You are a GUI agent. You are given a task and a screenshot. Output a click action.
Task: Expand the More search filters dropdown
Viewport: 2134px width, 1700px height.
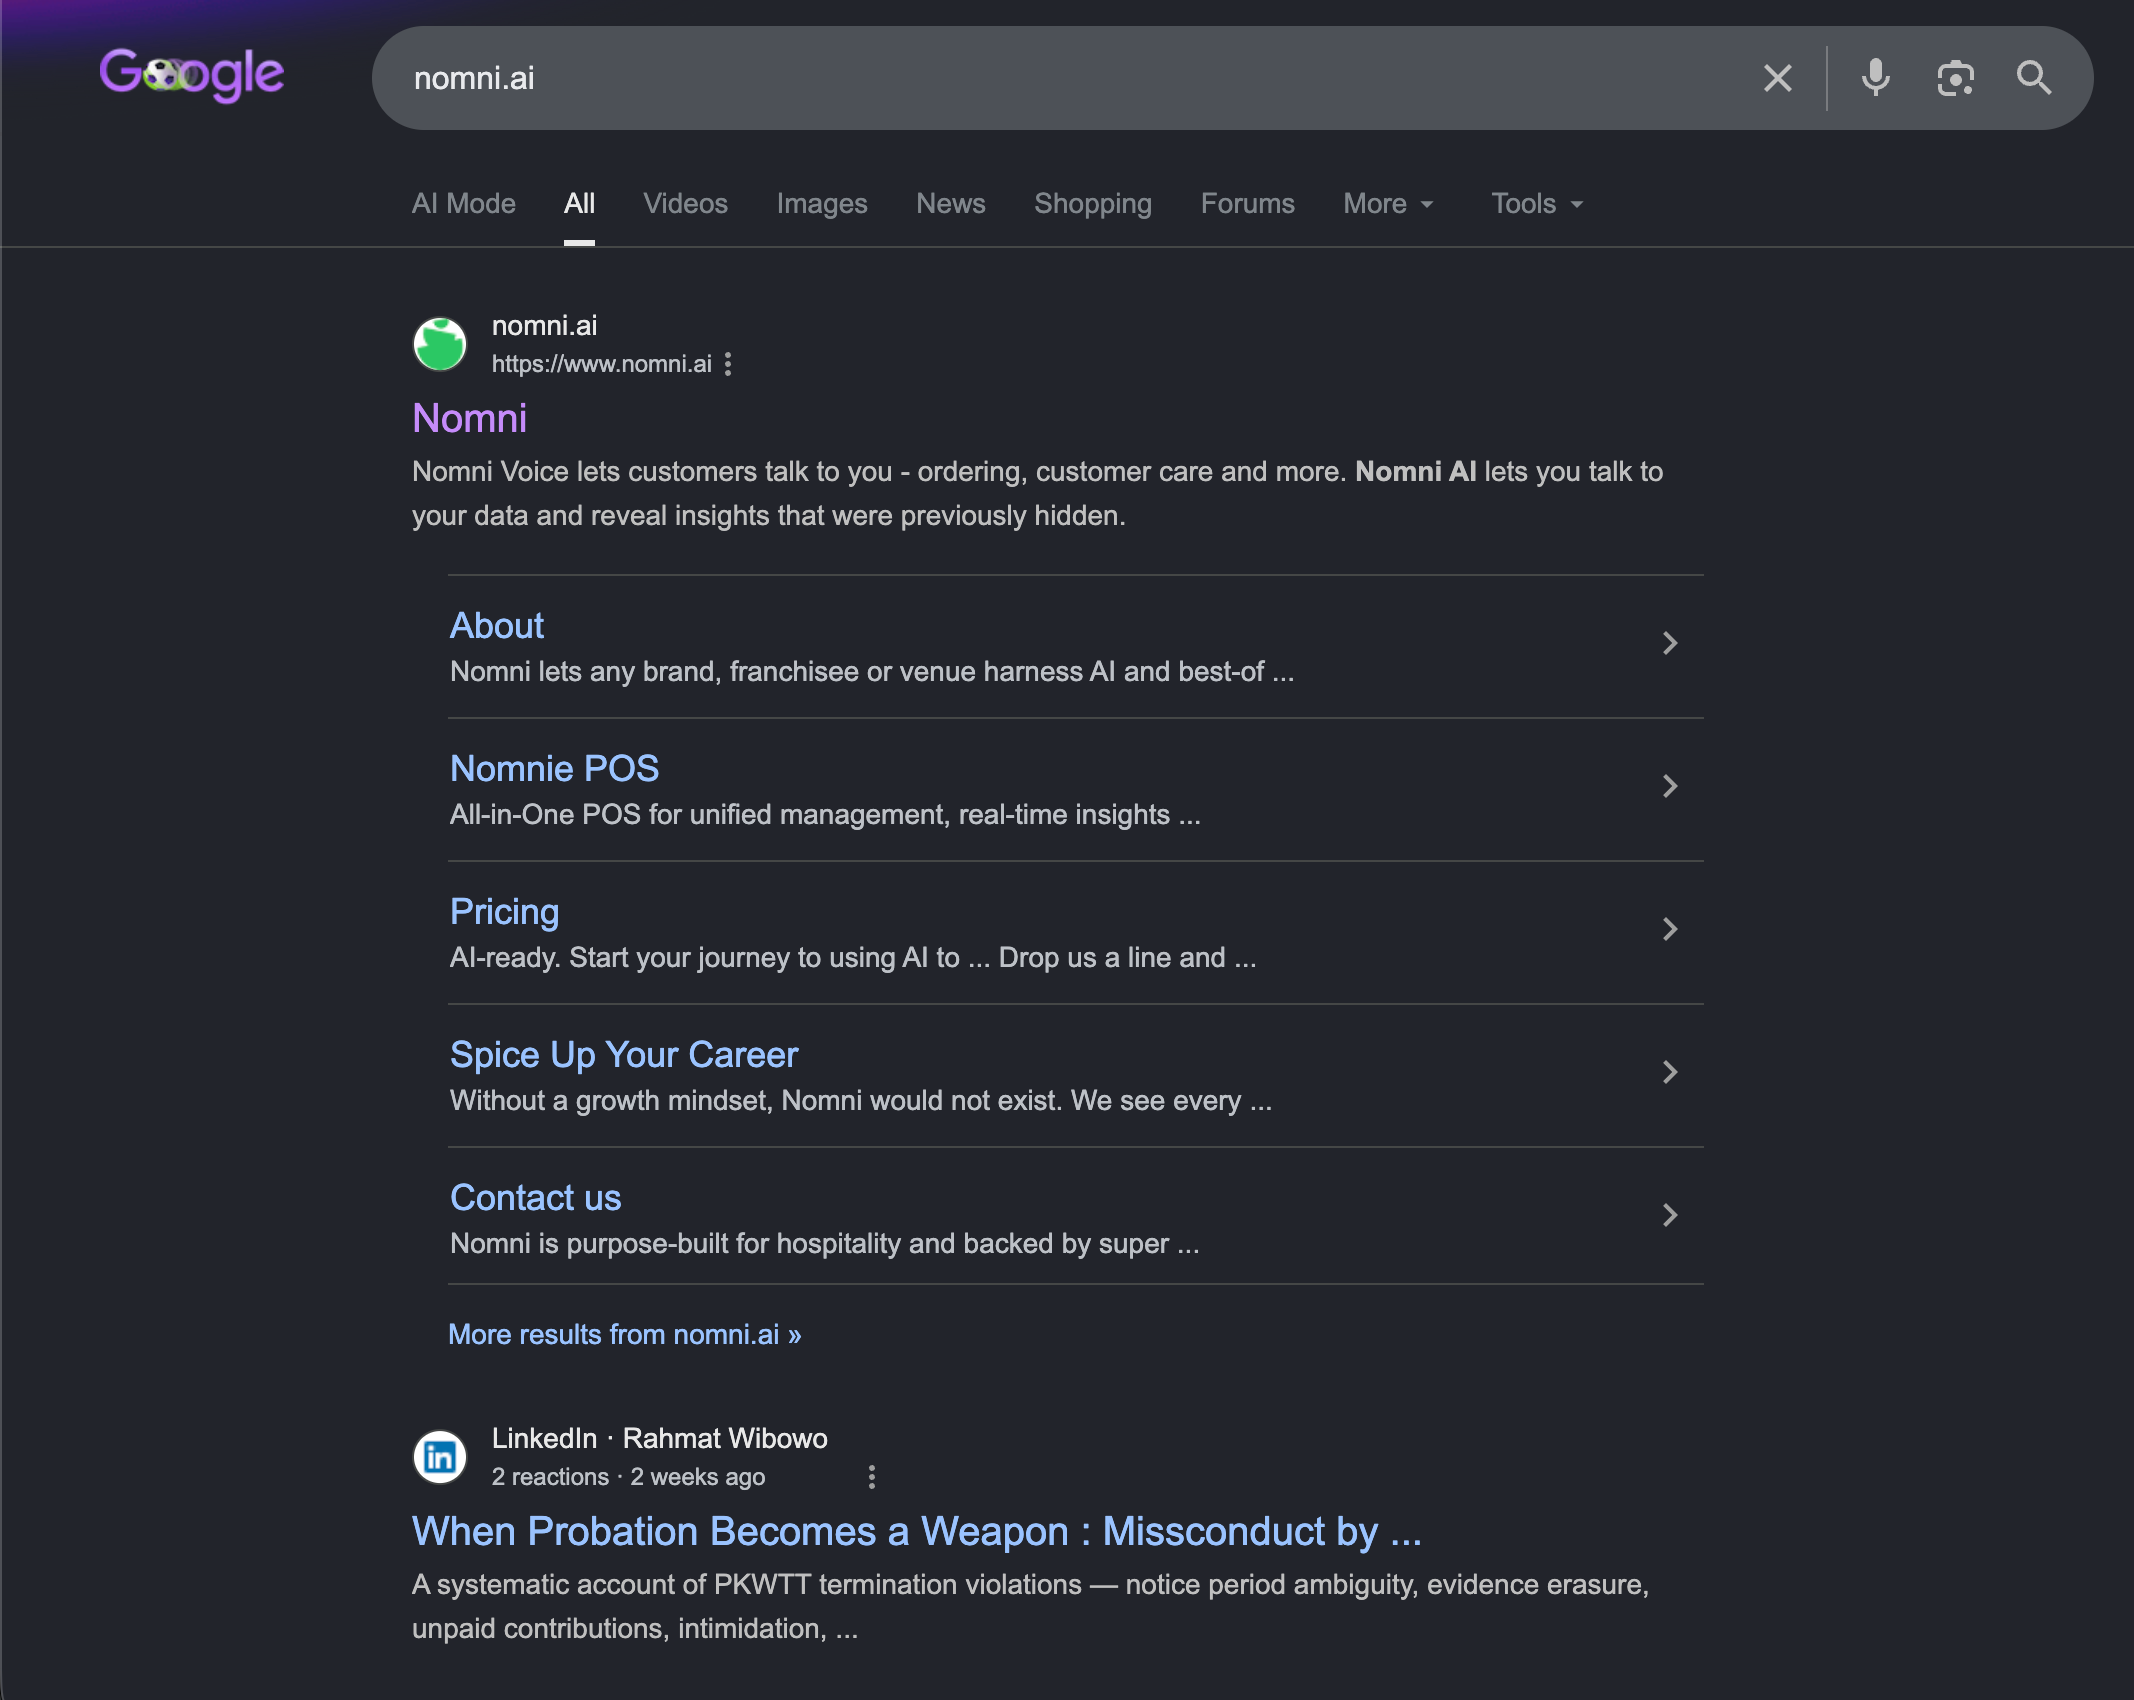click(x=1388, y=204)
